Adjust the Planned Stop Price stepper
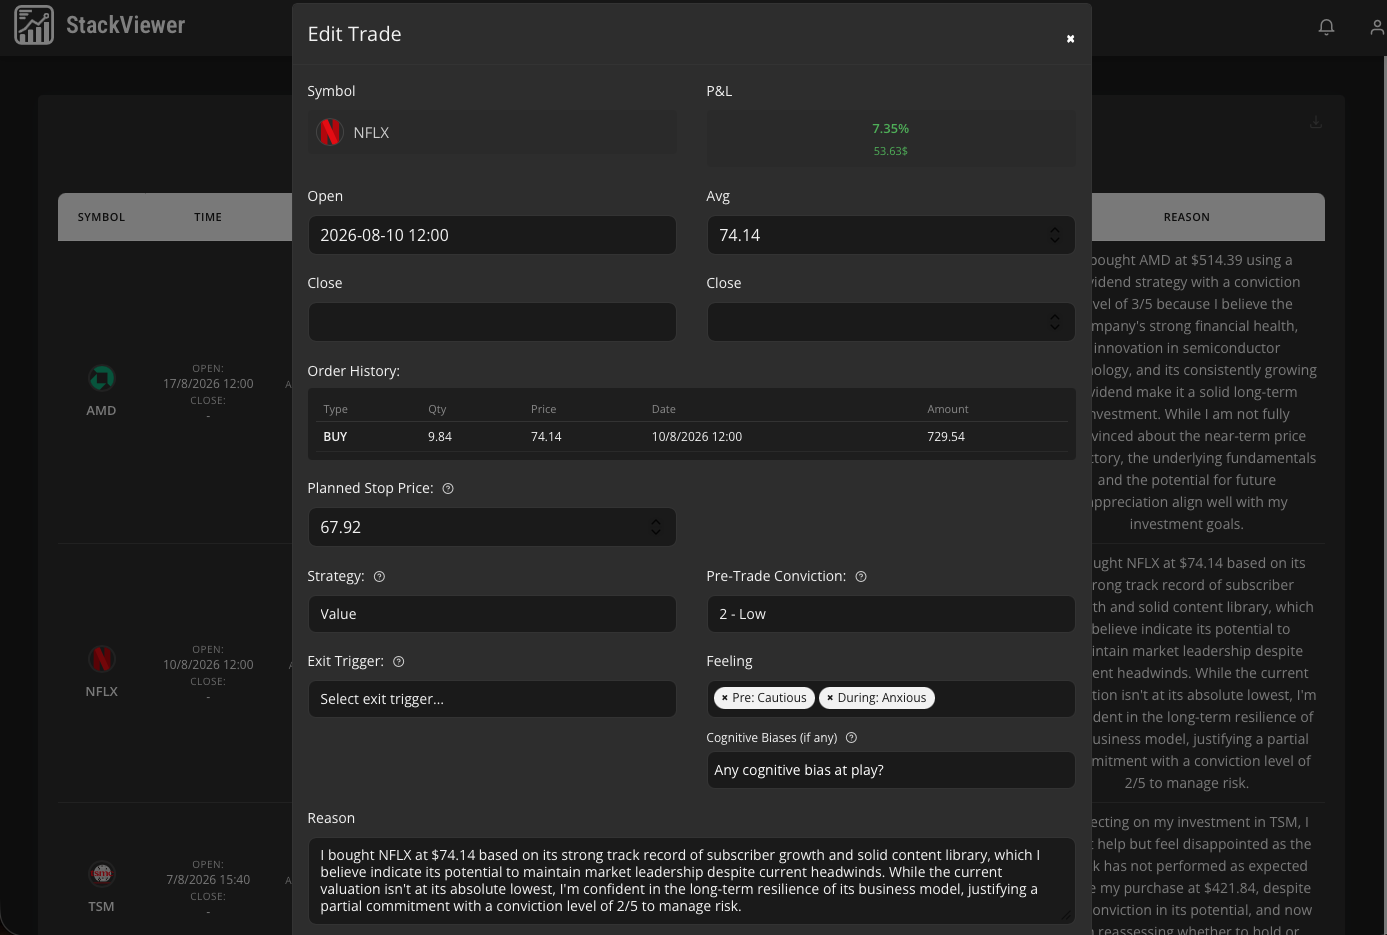Image resolution: width=1387 pixels, height=935 pixels. (656, 527)
